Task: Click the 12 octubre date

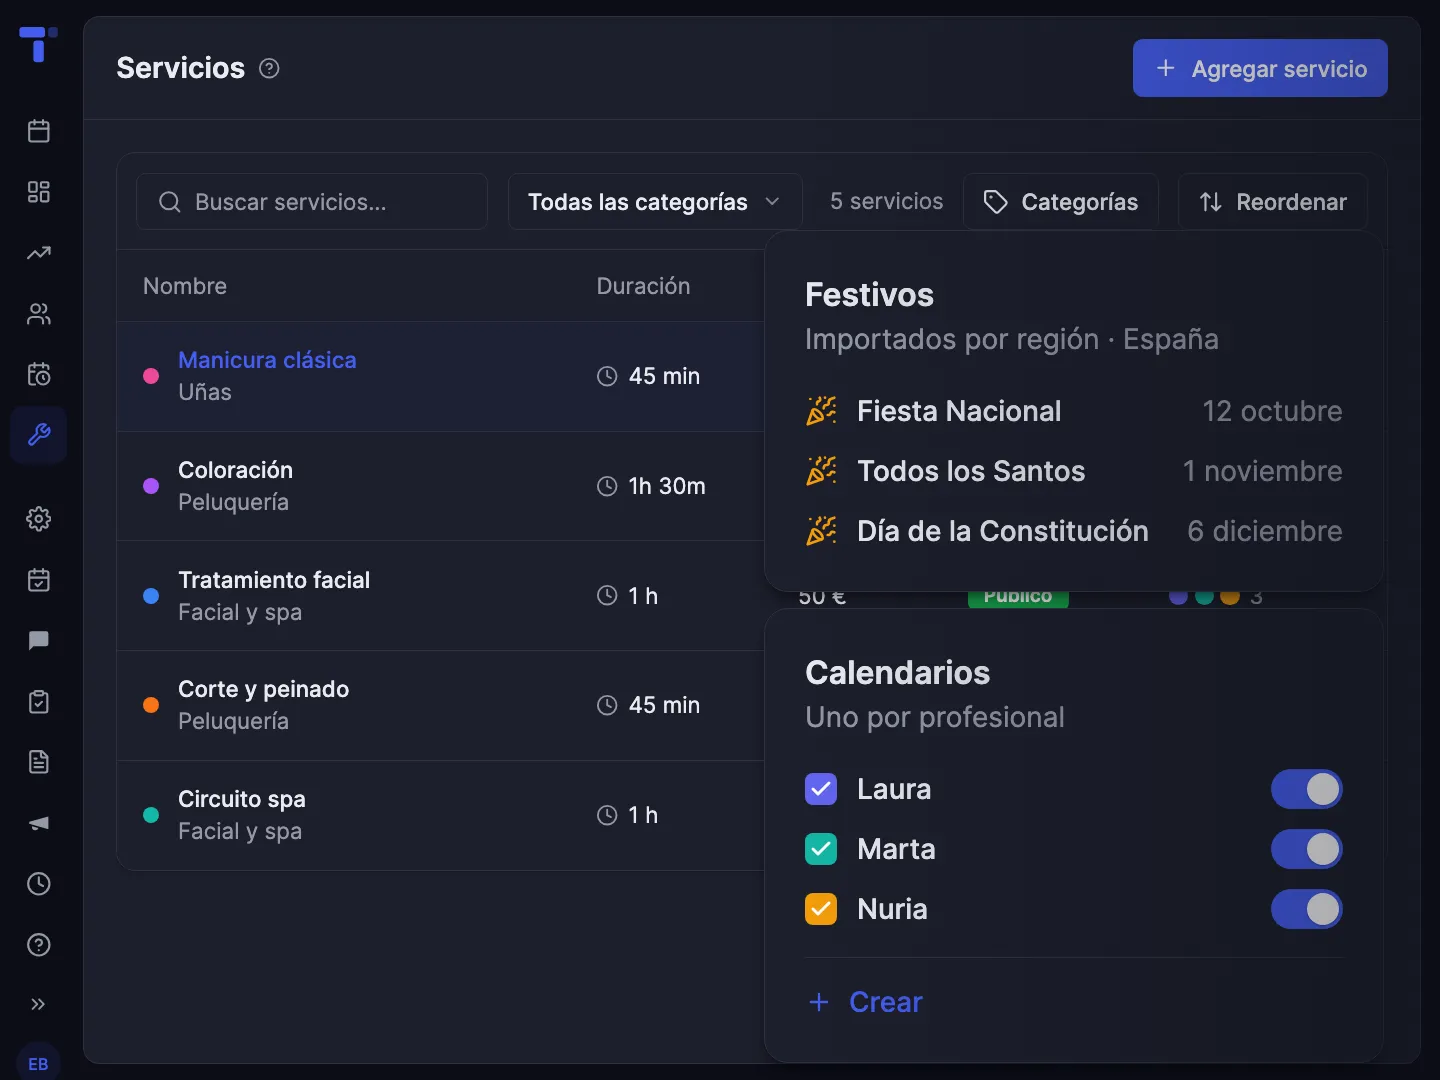Action: [1272, 411]
